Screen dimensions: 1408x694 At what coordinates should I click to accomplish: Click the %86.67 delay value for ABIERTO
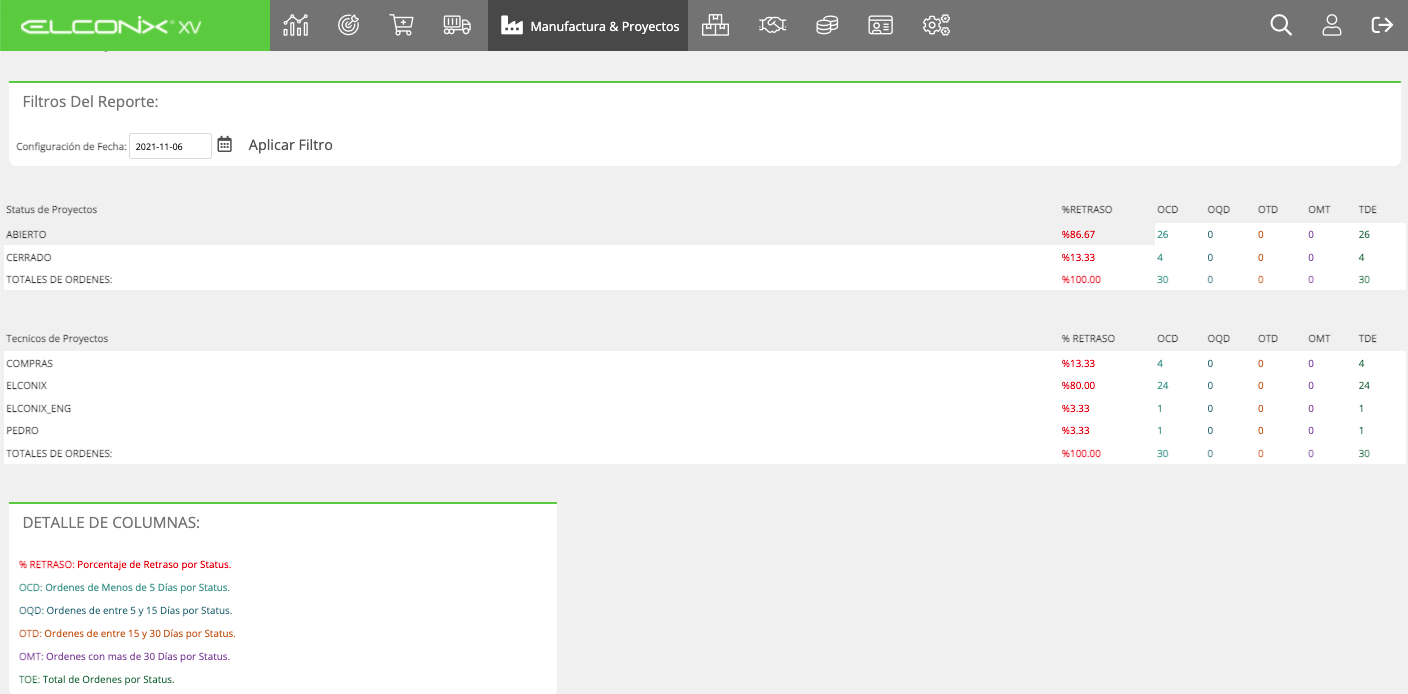[x=1078, y=234]
